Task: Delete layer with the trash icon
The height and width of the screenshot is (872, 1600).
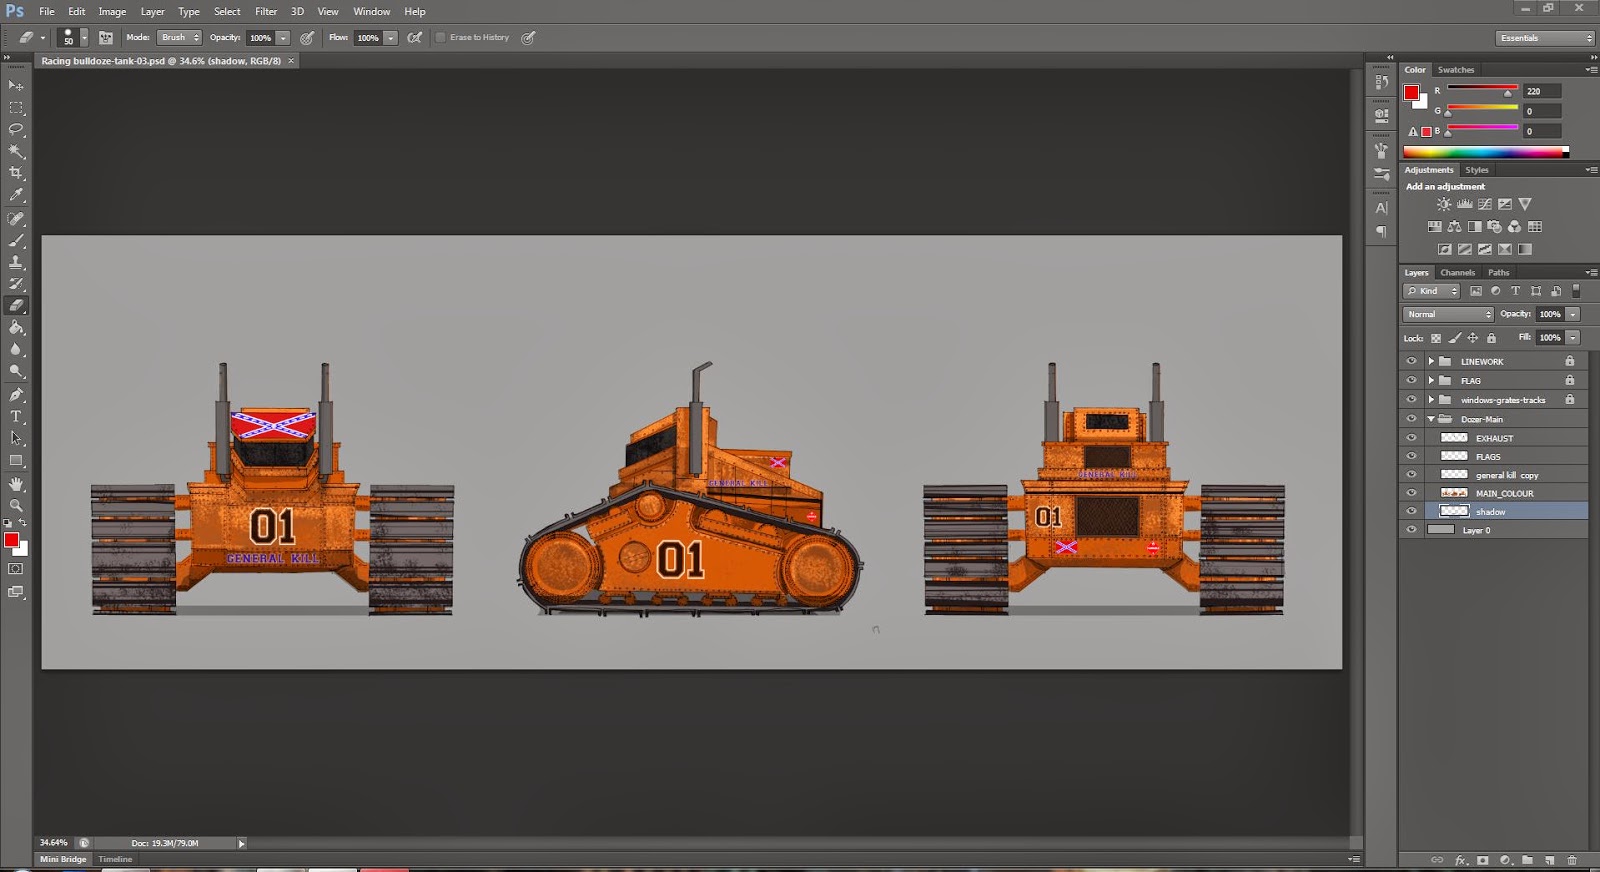Action: pos(1572,860)
